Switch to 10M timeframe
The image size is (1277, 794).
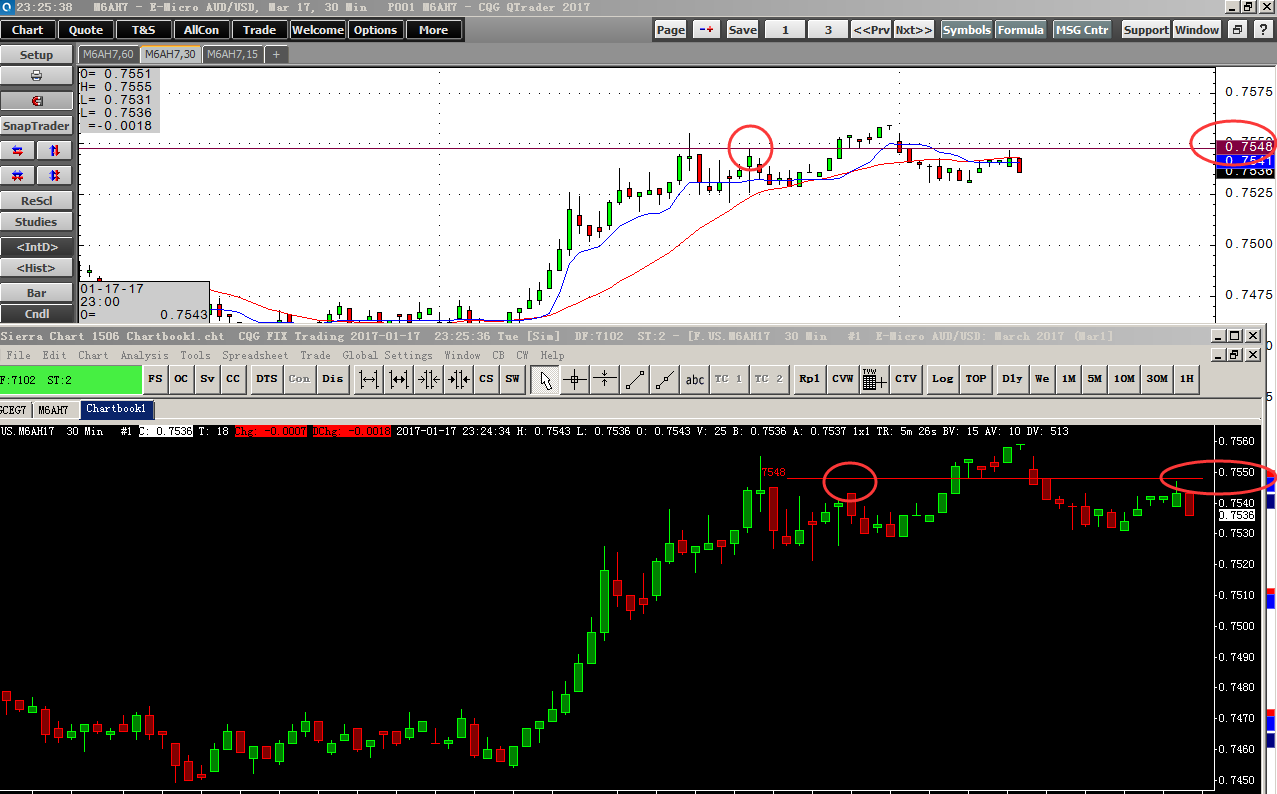click(1125, 379)
